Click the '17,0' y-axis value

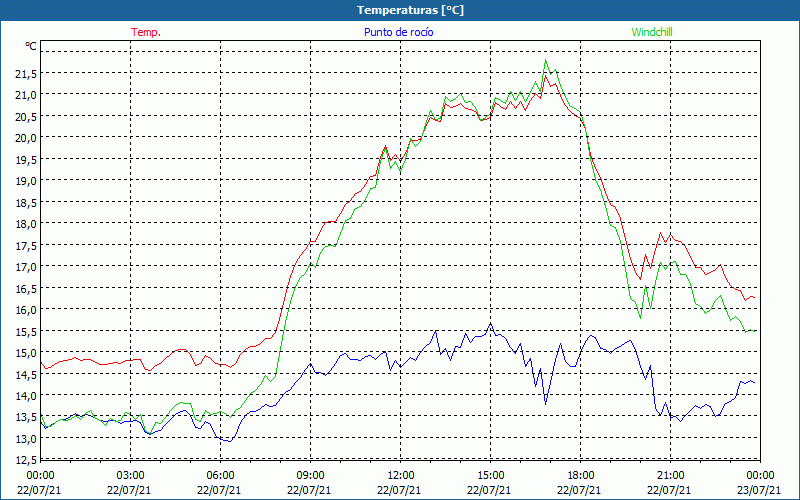26,266
